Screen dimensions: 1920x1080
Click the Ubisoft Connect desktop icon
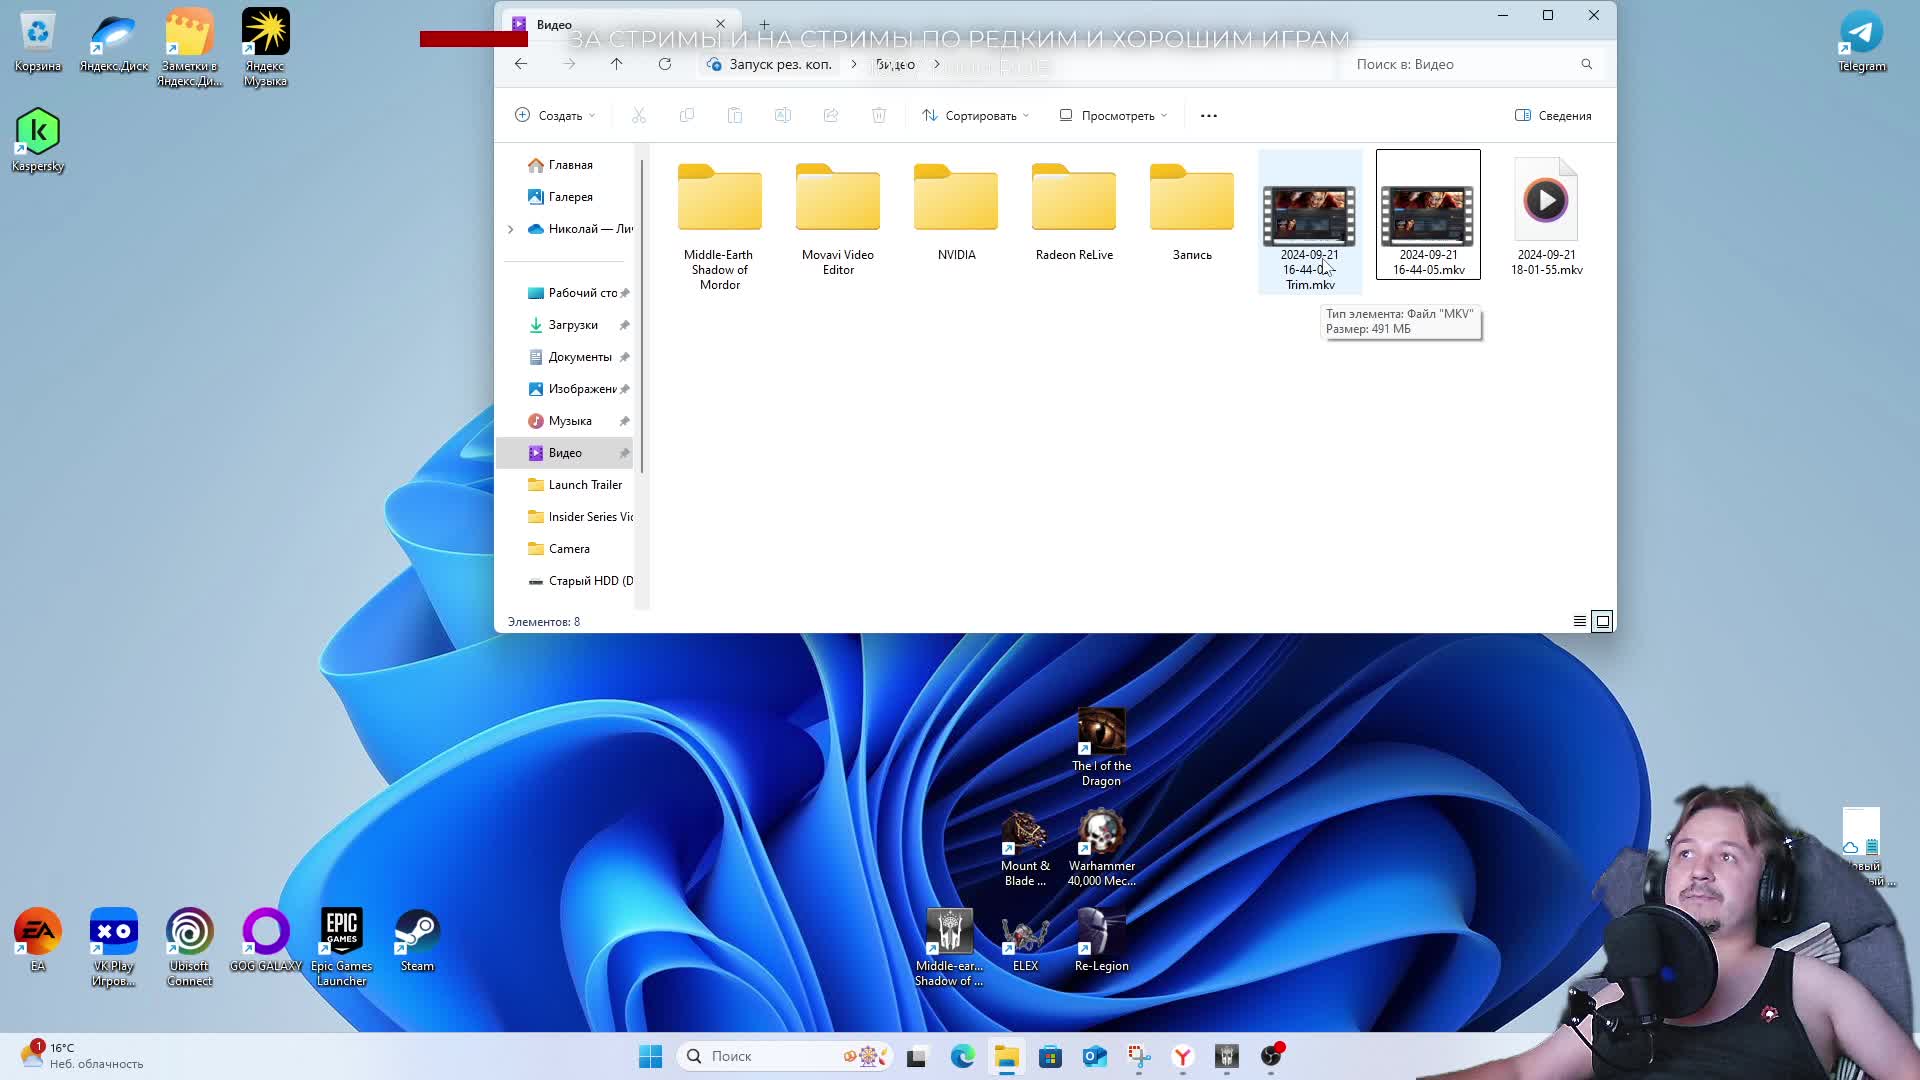pos(189,948)
